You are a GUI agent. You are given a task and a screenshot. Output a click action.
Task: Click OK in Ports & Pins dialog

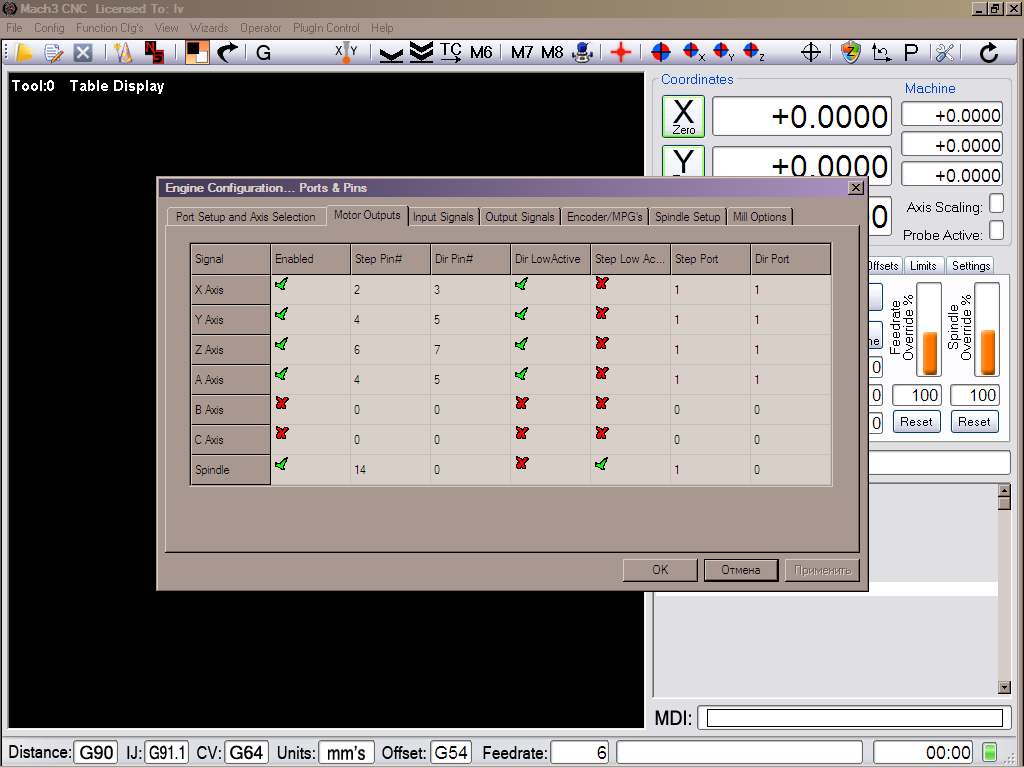pyautogui.click(x=660, y=570)
